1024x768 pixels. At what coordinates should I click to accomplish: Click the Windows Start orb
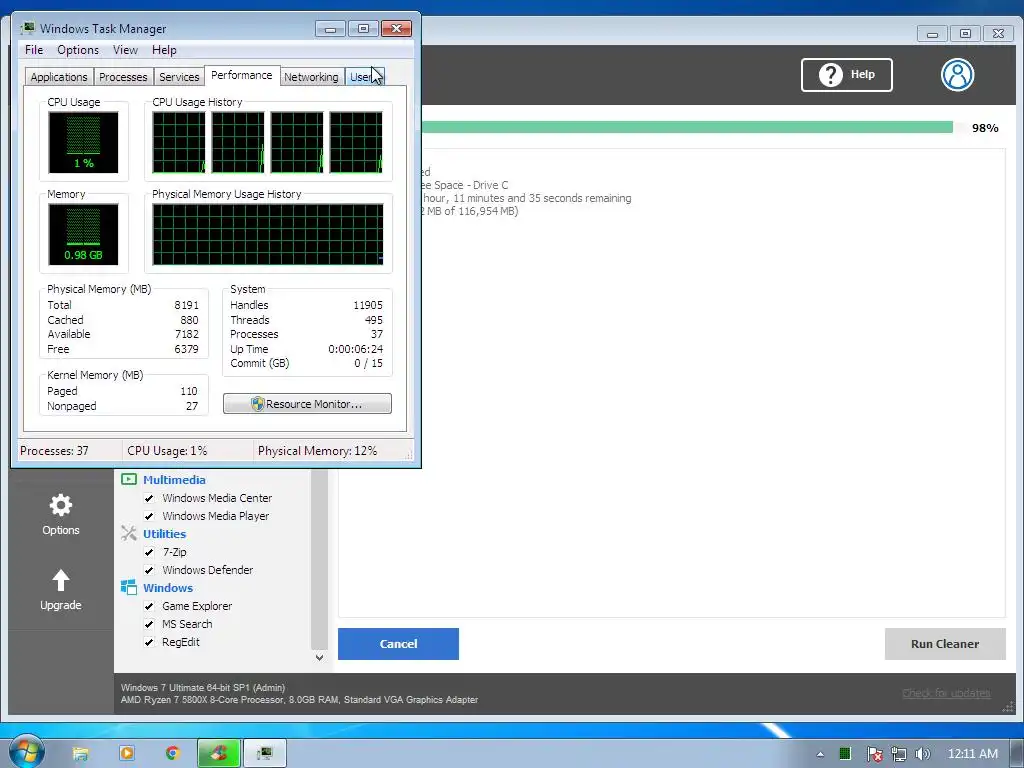click(26, 752)
